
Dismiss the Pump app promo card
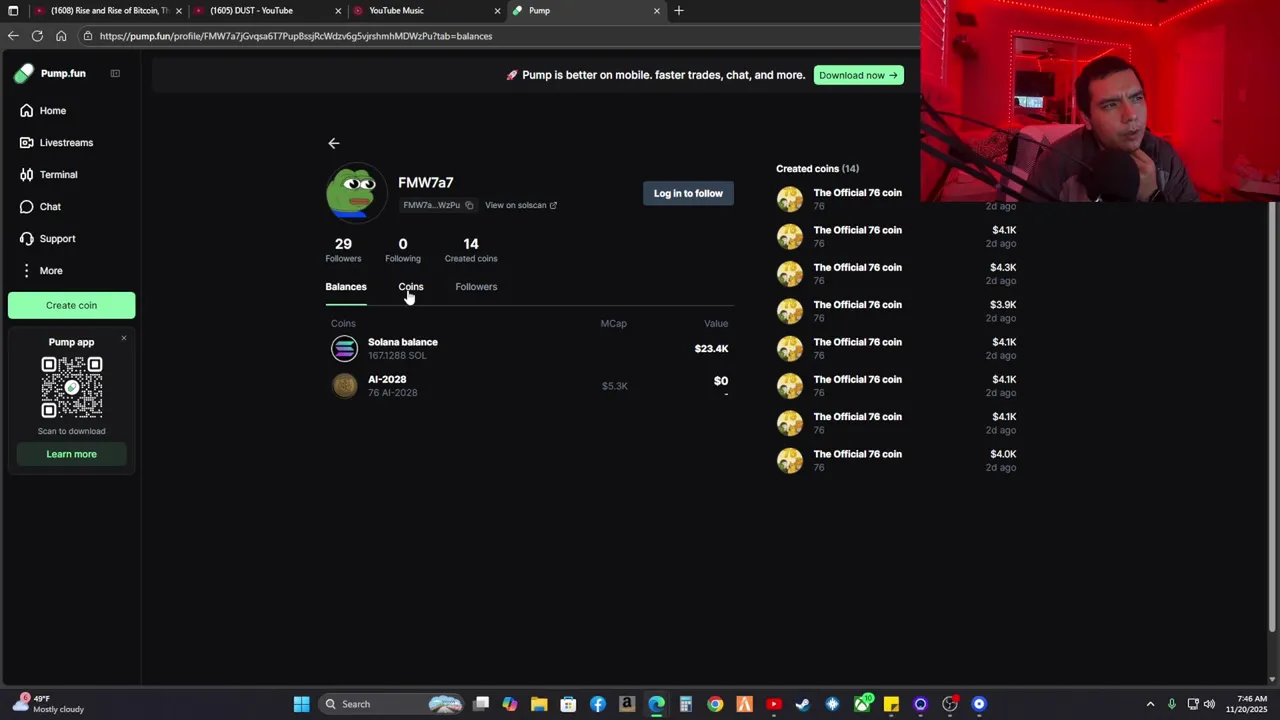(124, 338)
